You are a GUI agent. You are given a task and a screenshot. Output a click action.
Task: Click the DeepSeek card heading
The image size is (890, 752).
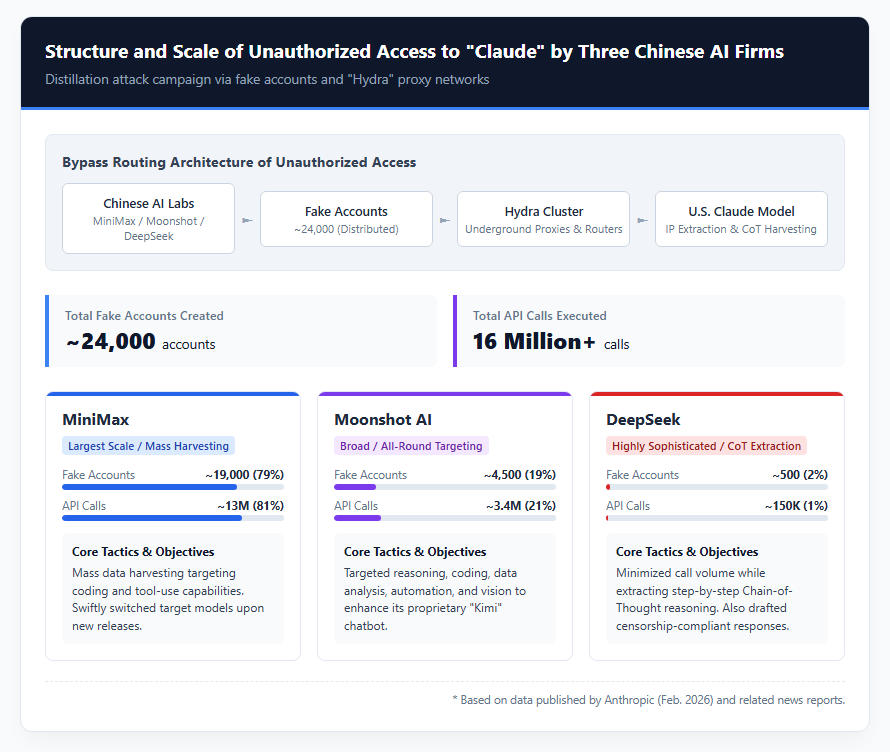pos(643,419)
